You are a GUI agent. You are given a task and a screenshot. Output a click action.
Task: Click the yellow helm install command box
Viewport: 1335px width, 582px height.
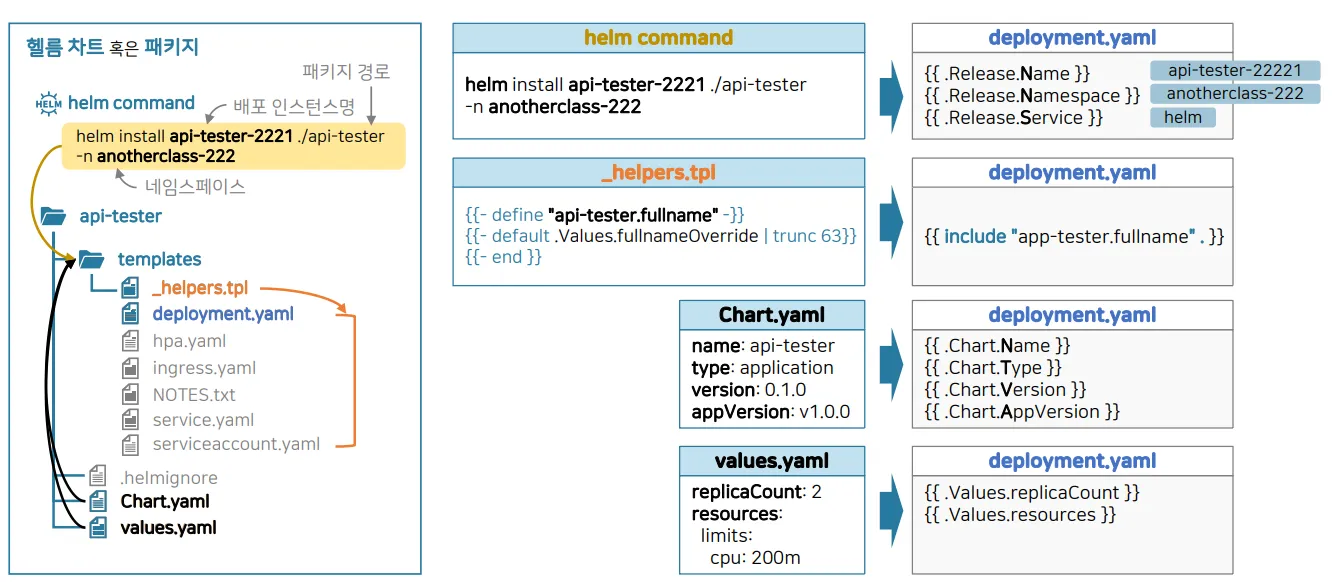pyautogui.click(x=234, y=146)
